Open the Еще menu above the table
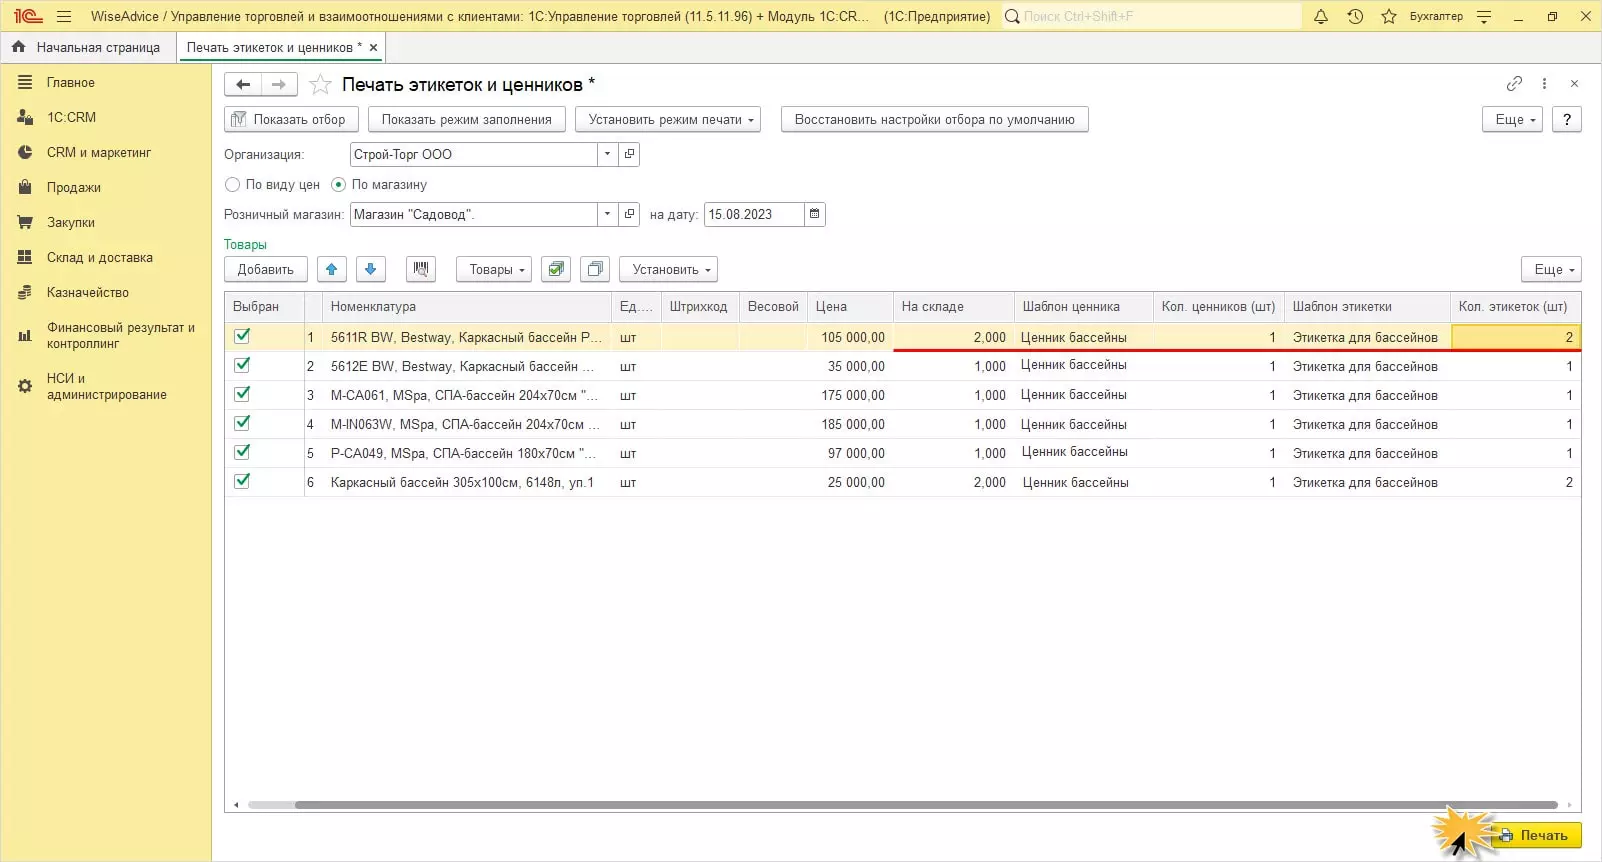The image size is (1602, 862). (x=1551, y=269)
